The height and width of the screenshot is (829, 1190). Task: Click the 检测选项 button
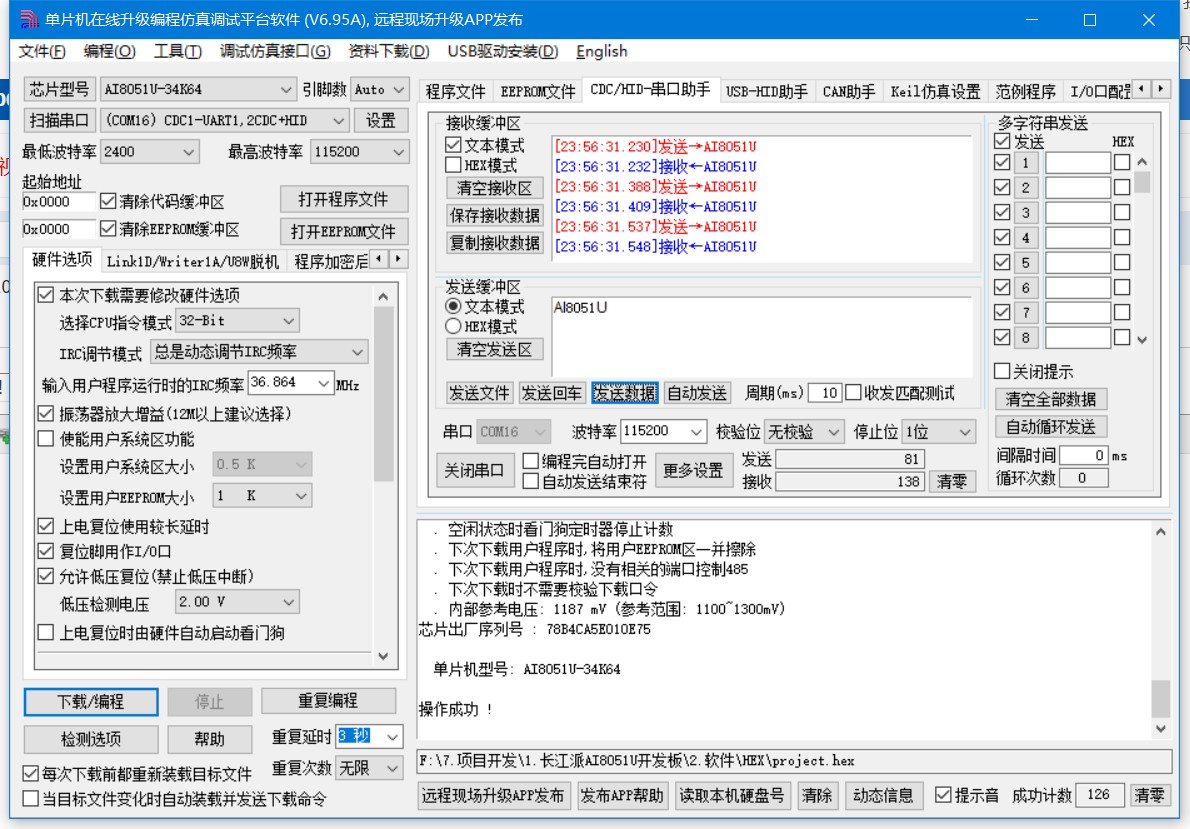click(91, 739)
